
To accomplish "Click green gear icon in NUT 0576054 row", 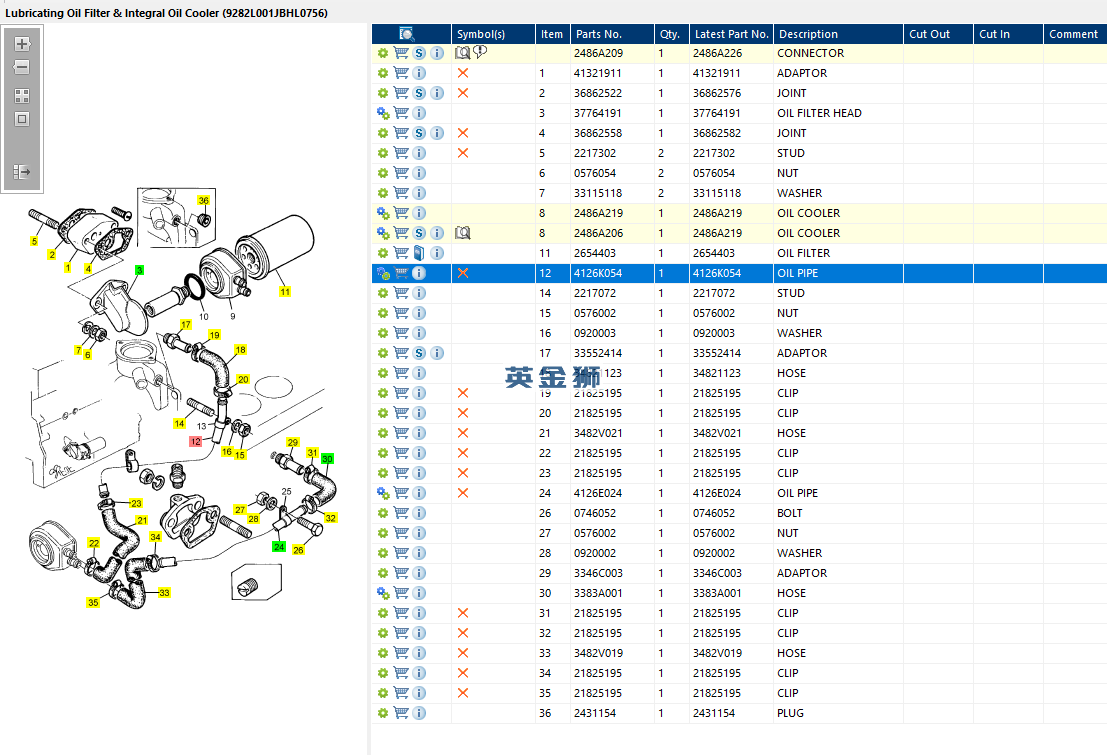I will 383,173.
